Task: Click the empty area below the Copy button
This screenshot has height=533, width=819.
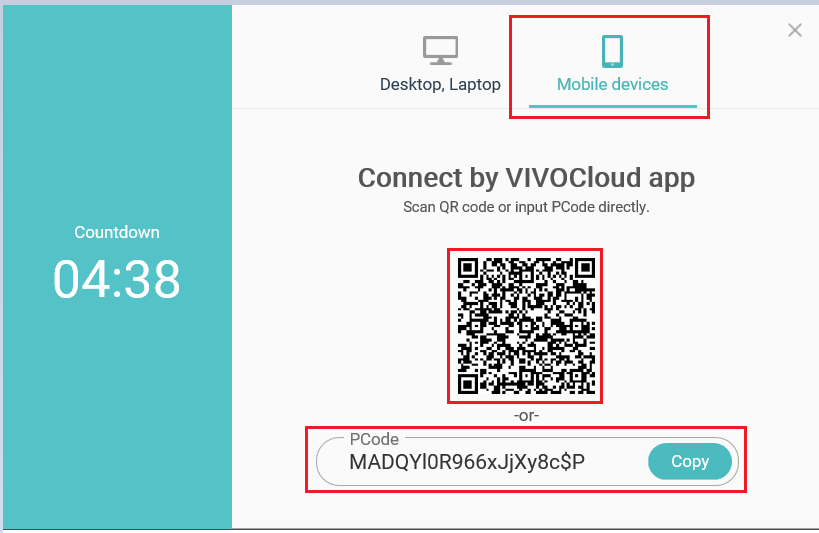Action: [x=689, y=509]
